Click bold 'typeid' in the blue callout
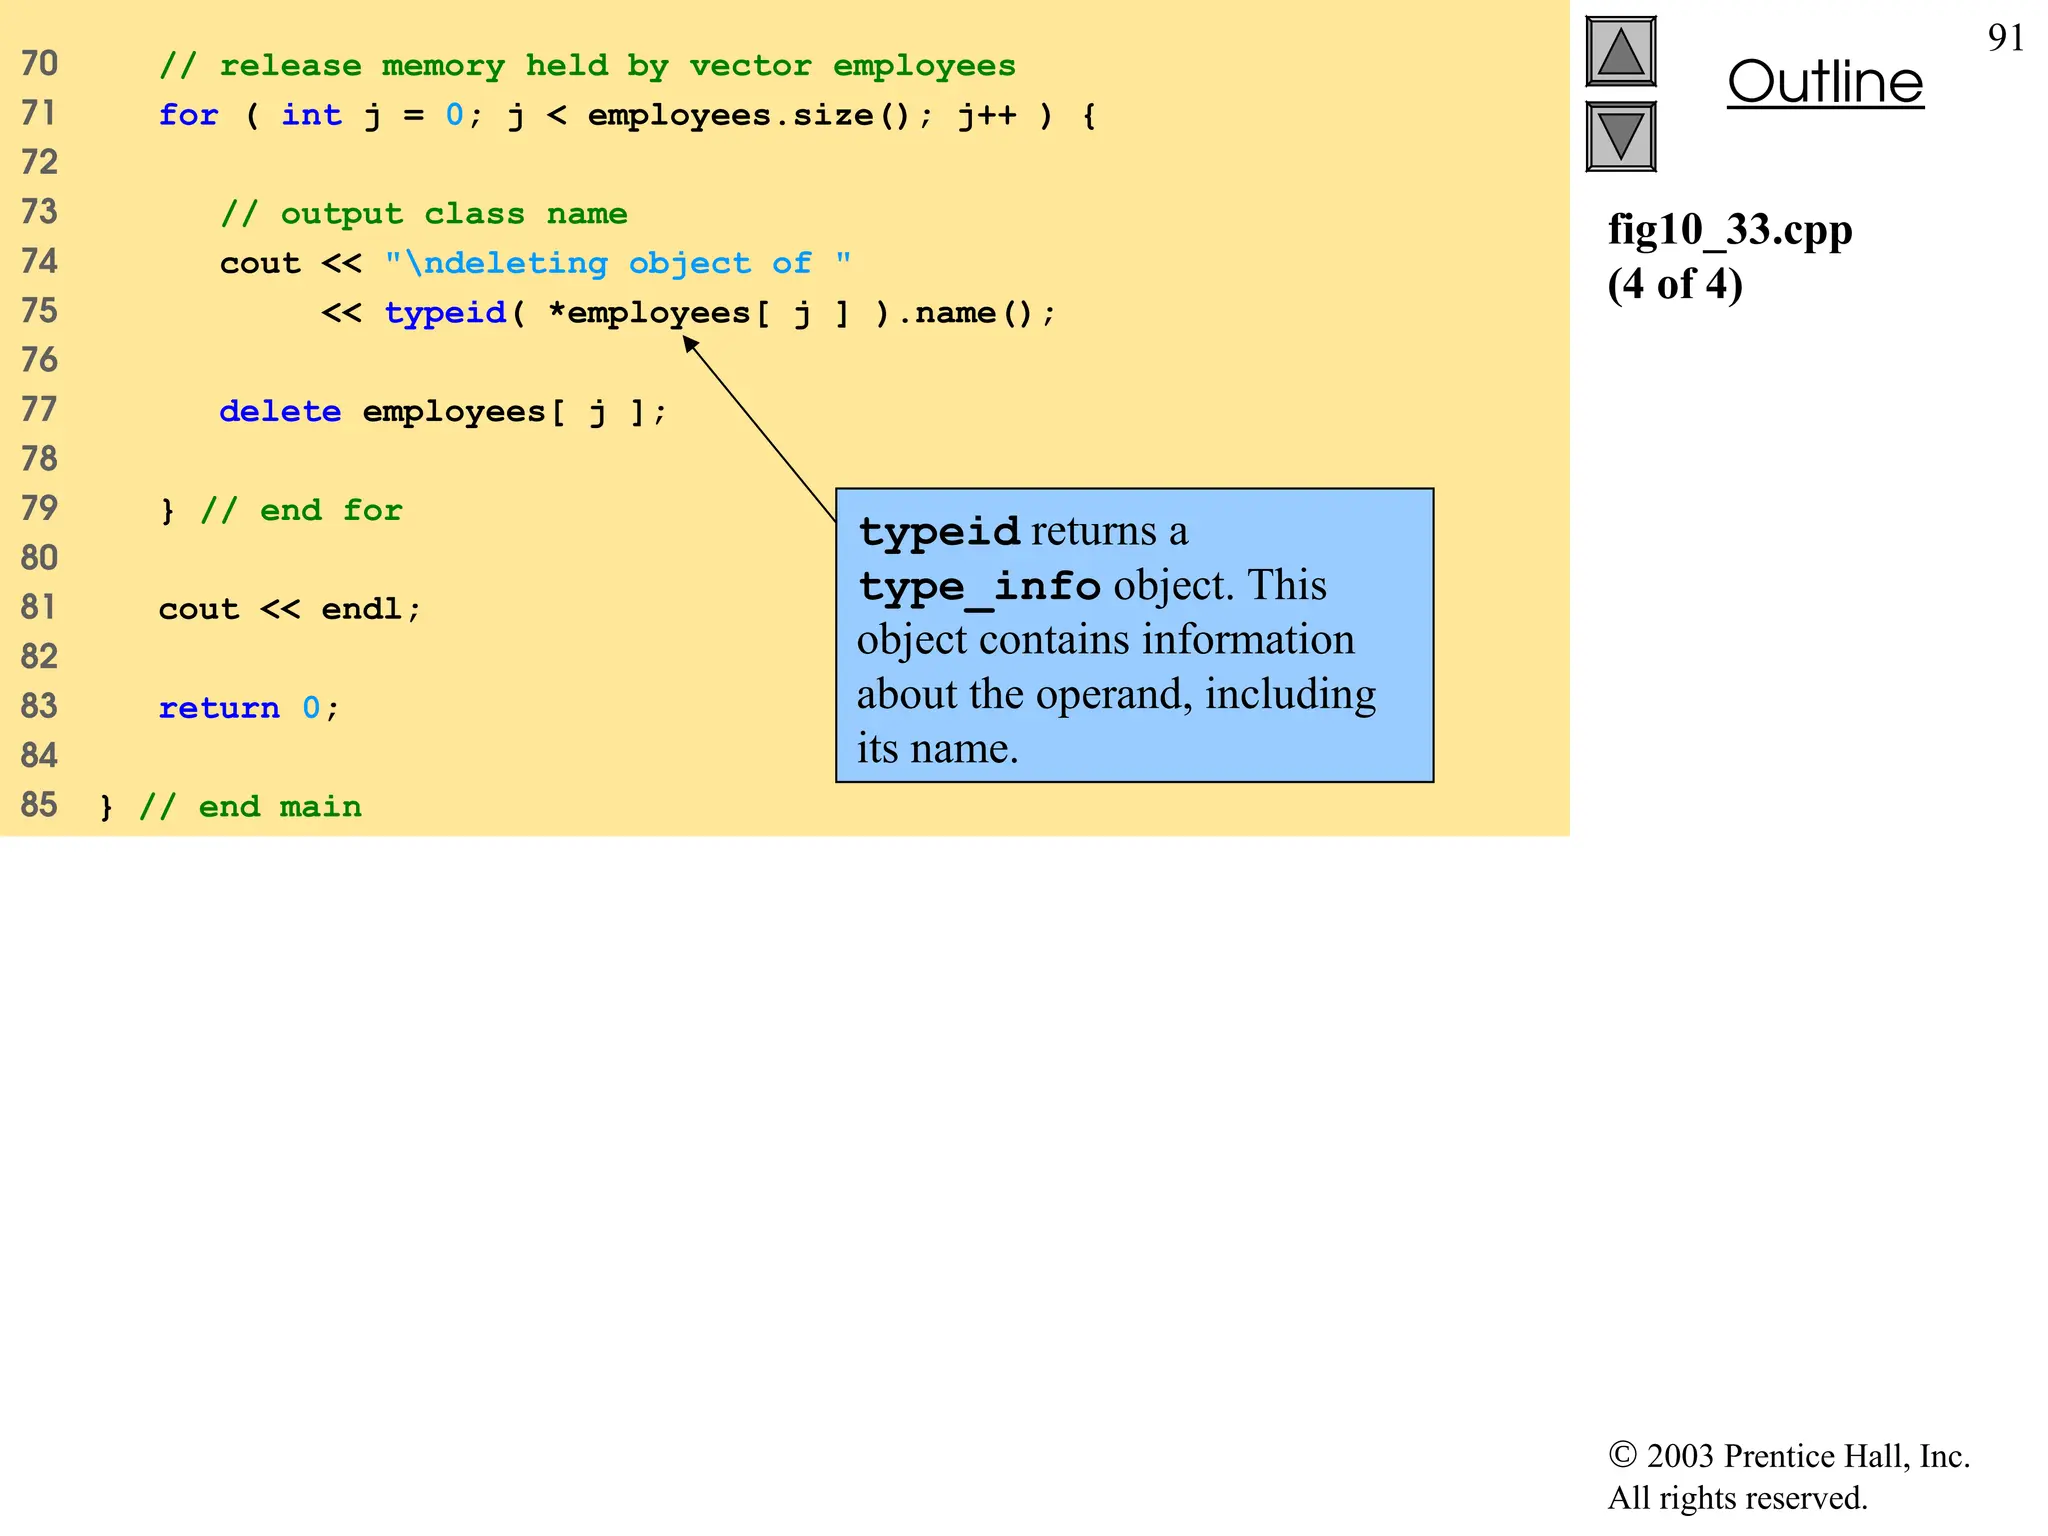 click(939, 531)
